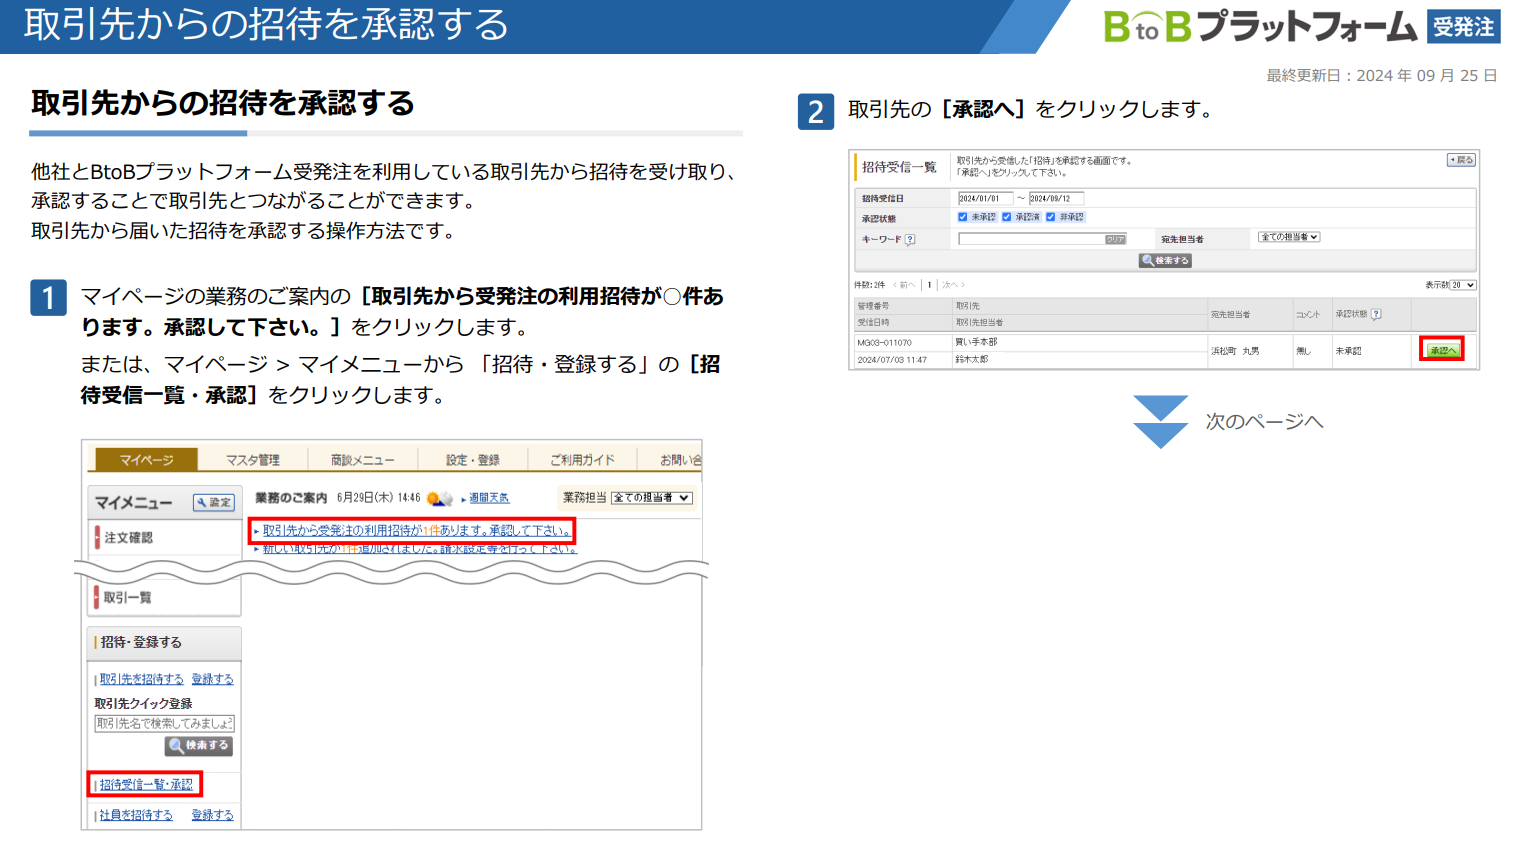
Task: Open the 業務担当 全ての担当者 dropdown
Action: pos(652,498)
